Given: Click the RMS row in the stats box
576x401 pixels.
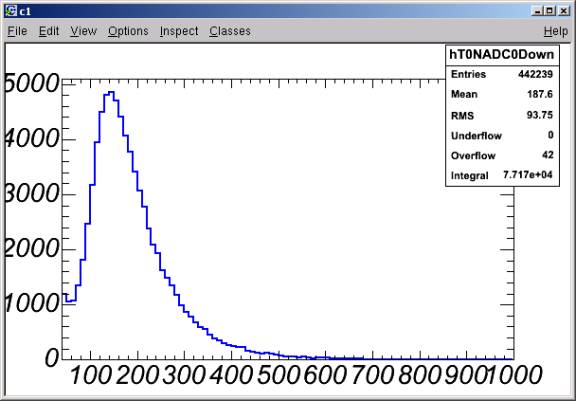Looking at the screenshot, I should click(x=502, y=115).
